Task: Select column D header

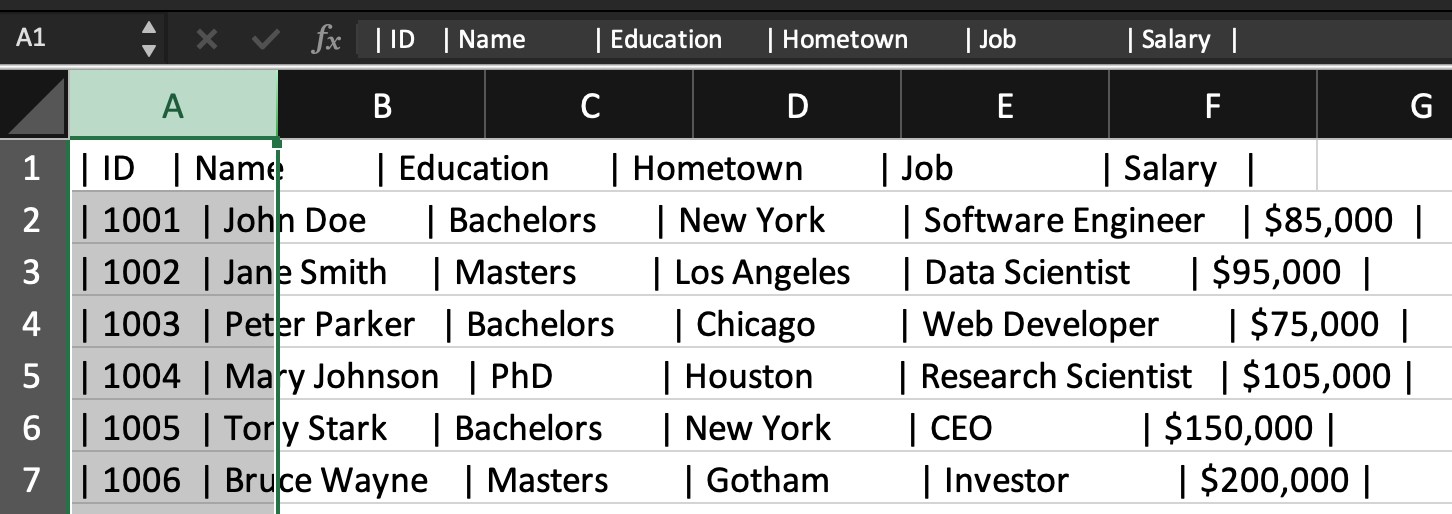Action: click(797, 106)
